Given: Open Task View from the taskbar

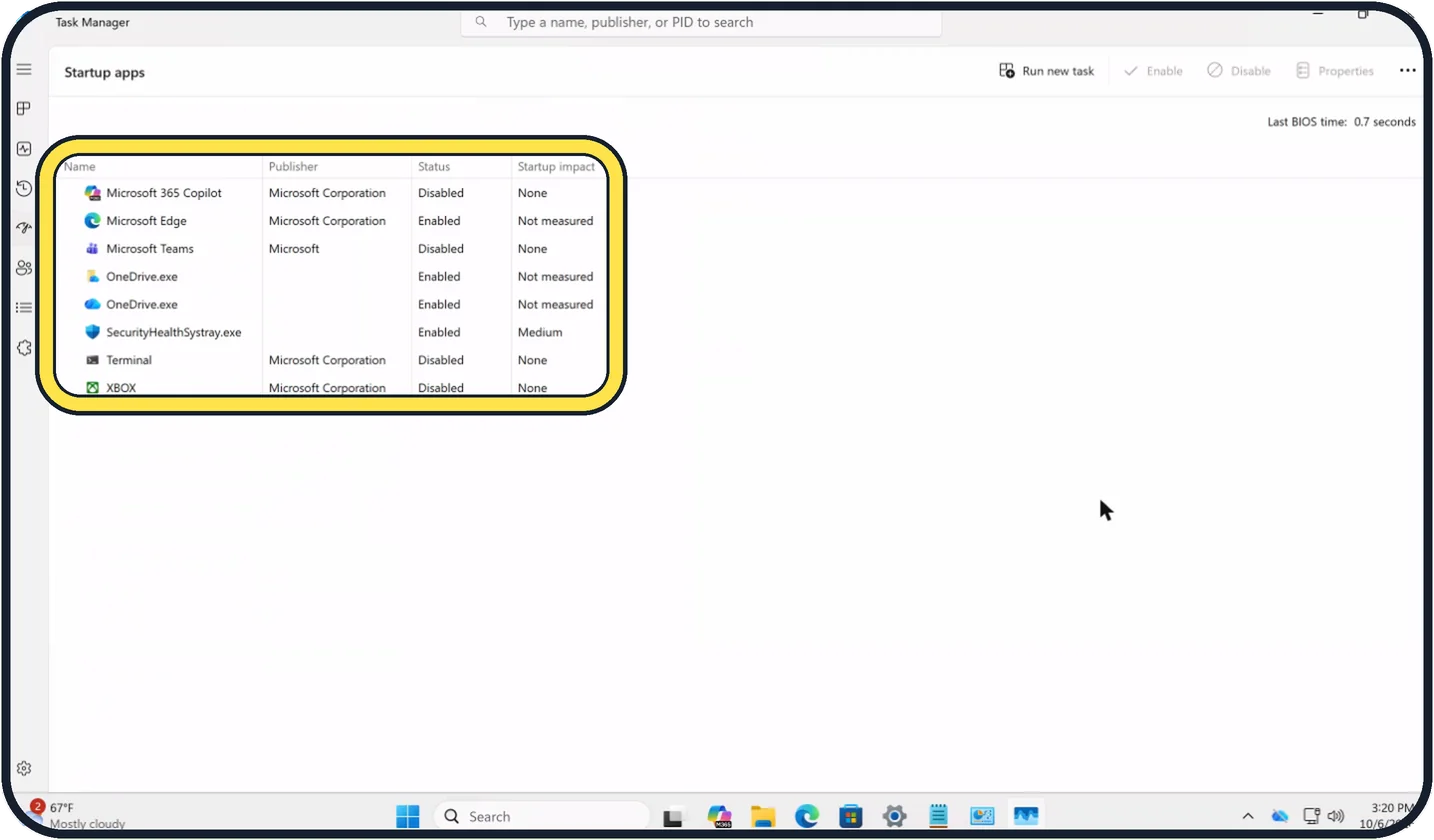Looking at the screenshot, I should click(x=673, y=817).
